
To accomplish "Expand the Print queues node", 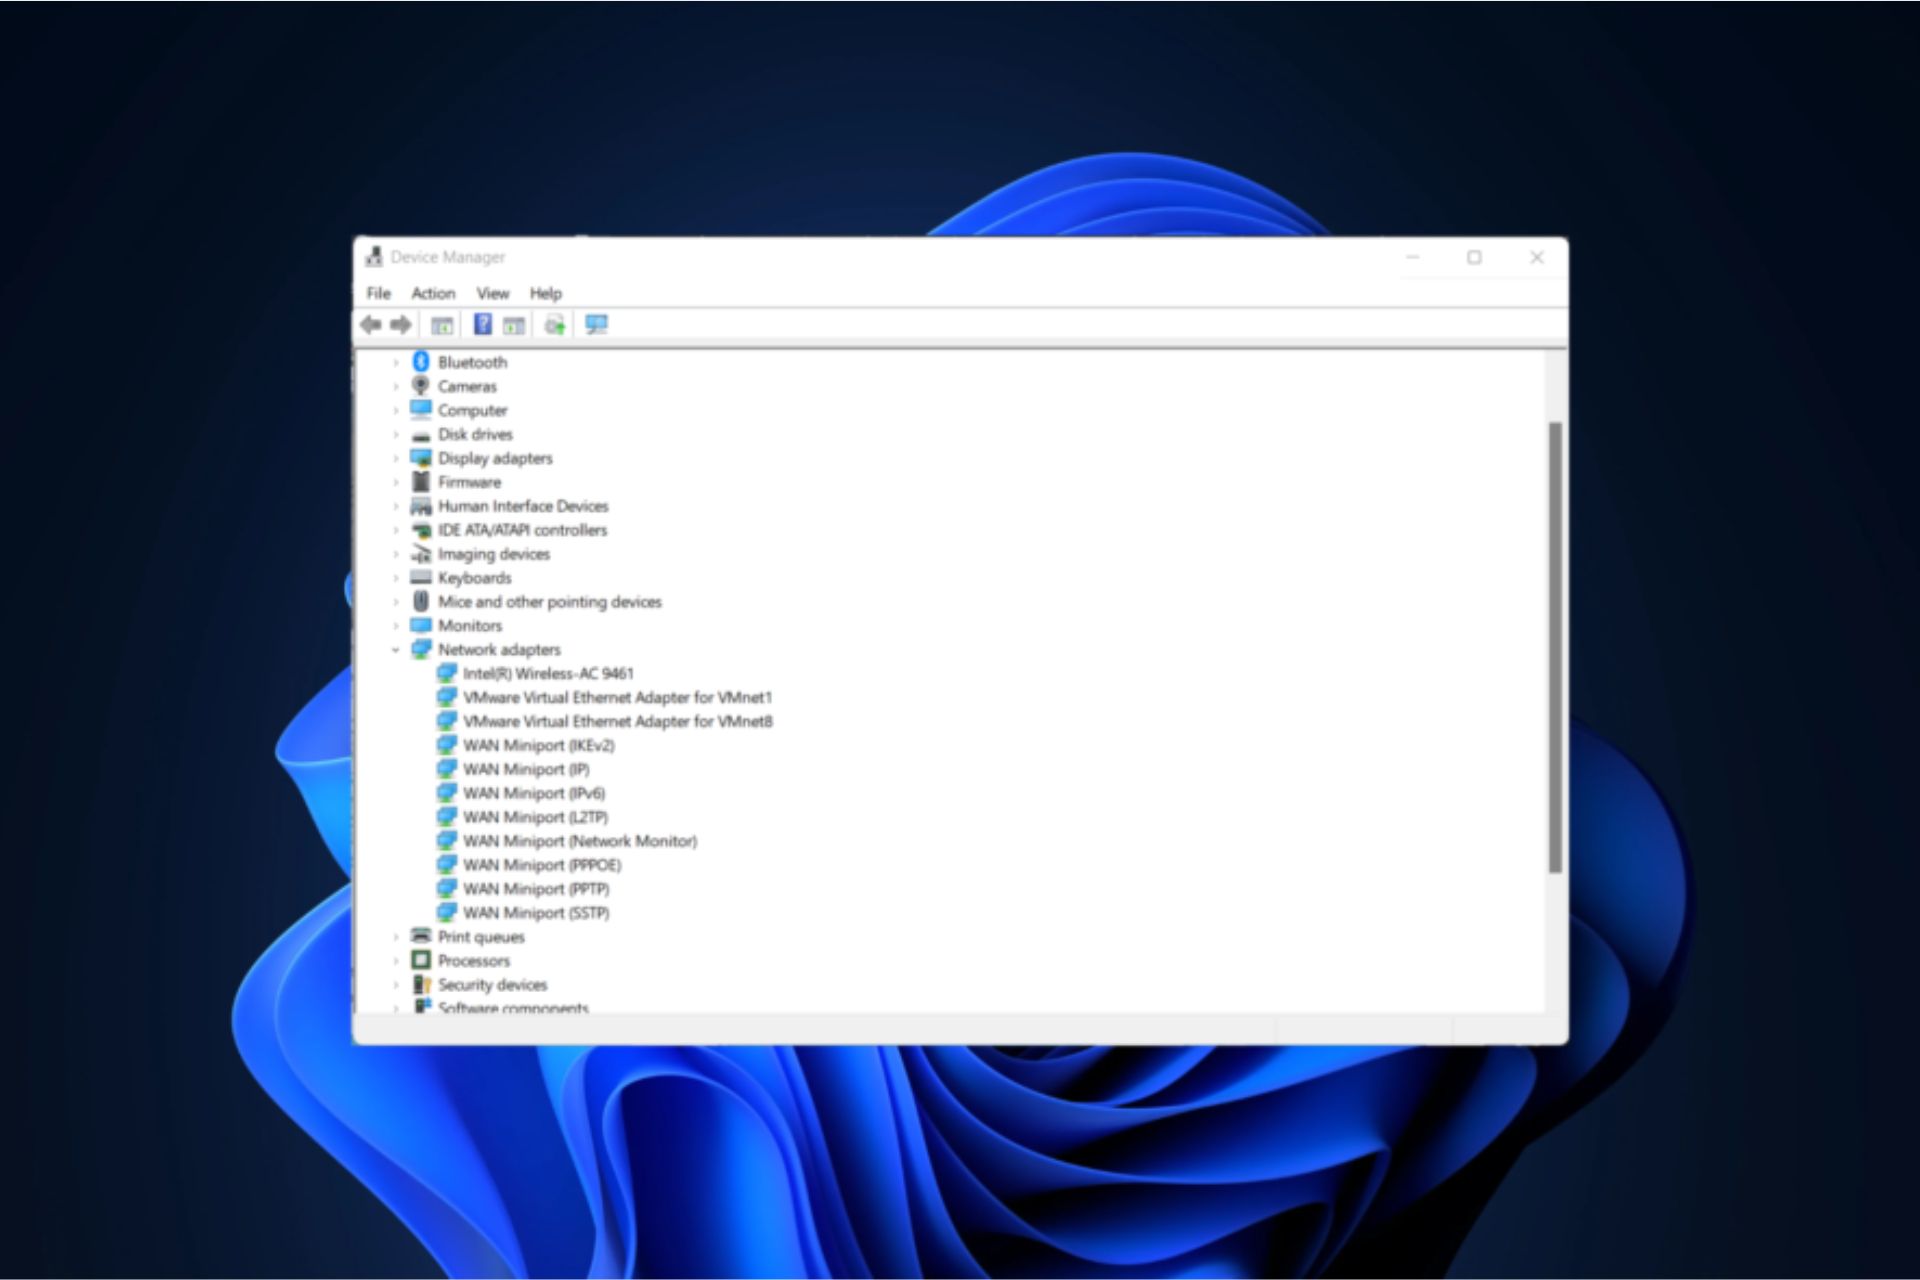I will coord(396,937).
